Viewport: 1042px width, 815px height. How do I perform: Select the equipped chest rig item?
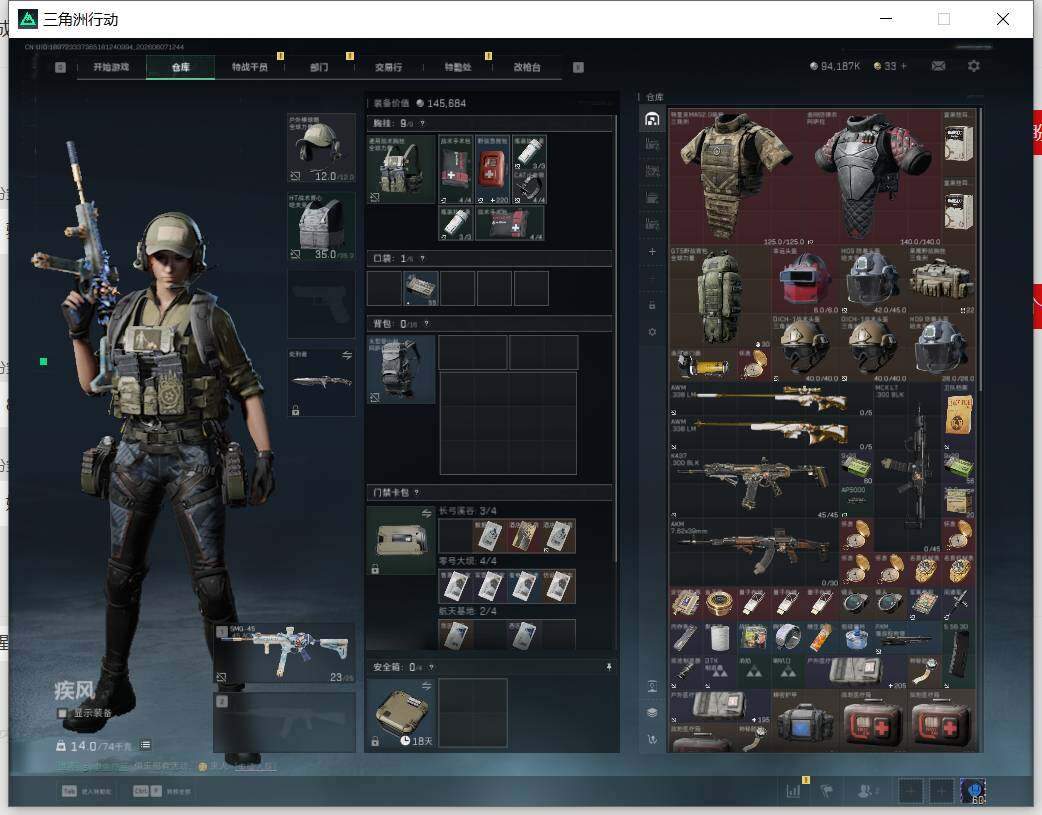(401, 170)
